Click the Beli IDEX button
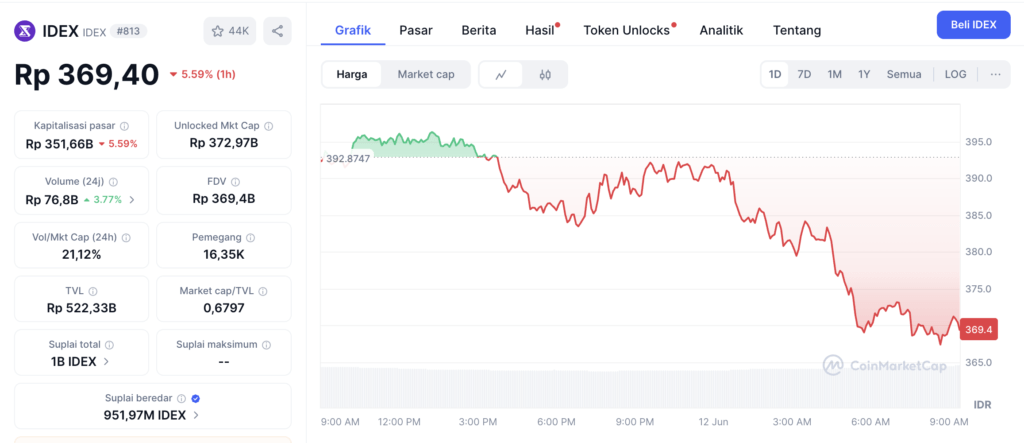Image resolution: width=1024 pixels, height=443 pixels. tap(973, 25)
